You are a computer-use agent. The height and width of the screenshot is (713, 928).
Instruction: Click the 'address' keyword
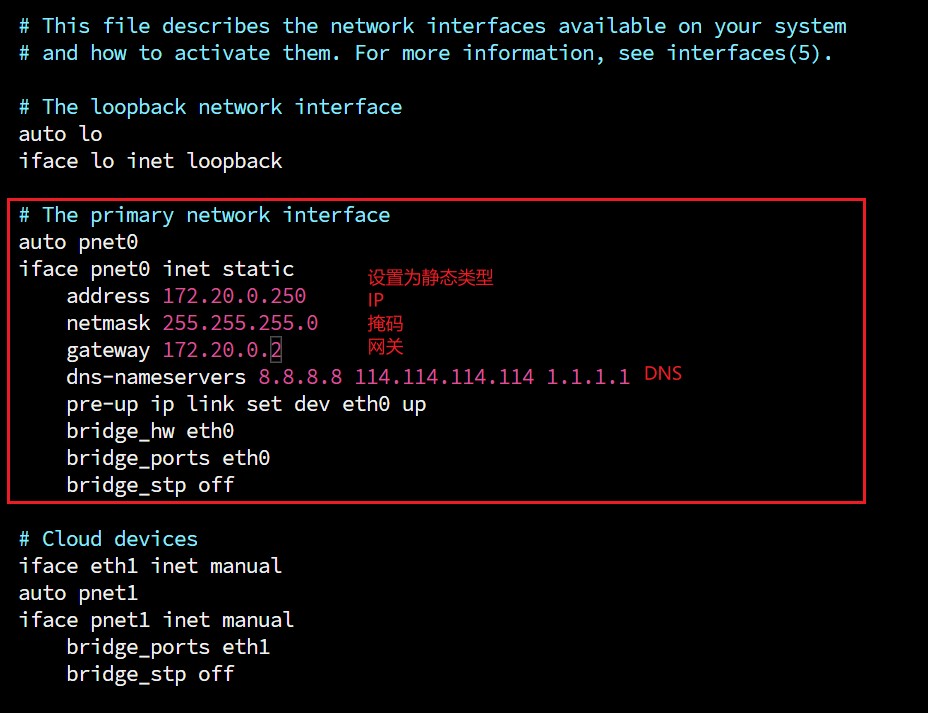pyautogui.click(x=108, y=296)
